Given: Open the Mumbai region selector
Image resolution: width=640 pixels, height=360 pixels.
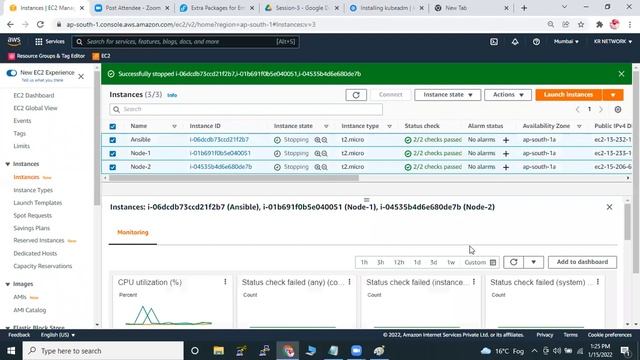Looking at the screenshot, I should coord(566,42).
